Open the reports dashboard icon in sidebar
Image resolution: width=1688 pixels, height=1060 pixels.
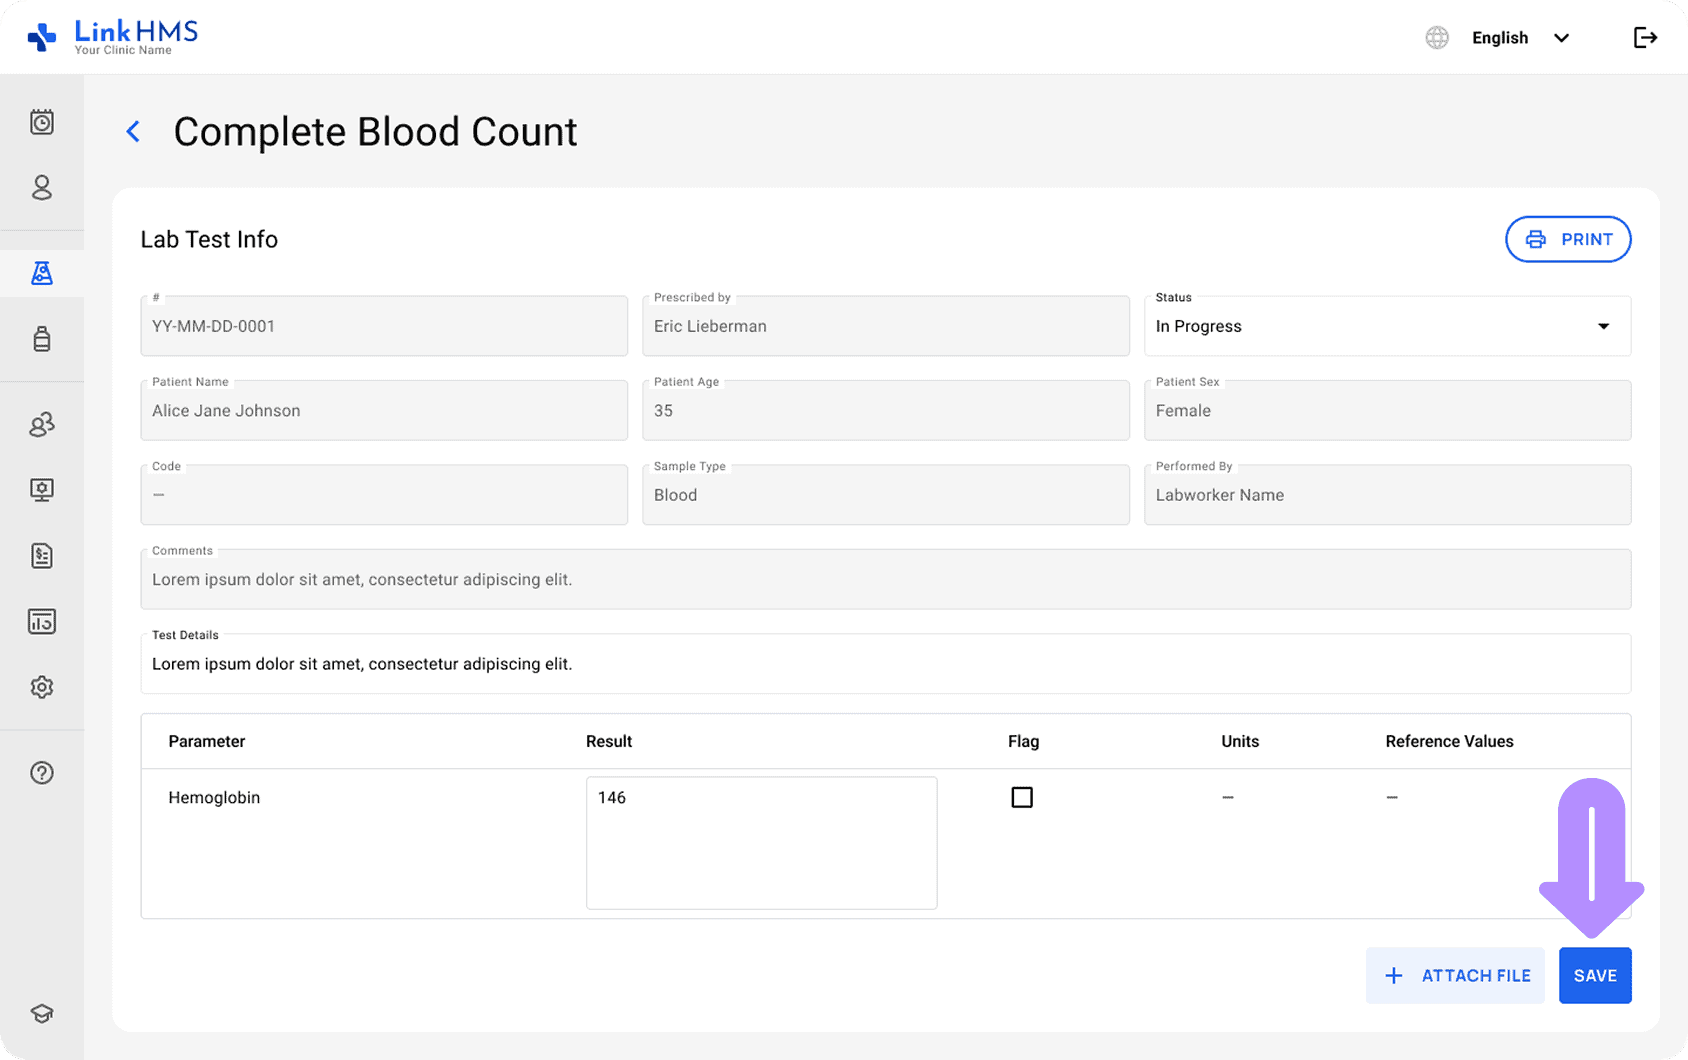click(x=41, y=621)
